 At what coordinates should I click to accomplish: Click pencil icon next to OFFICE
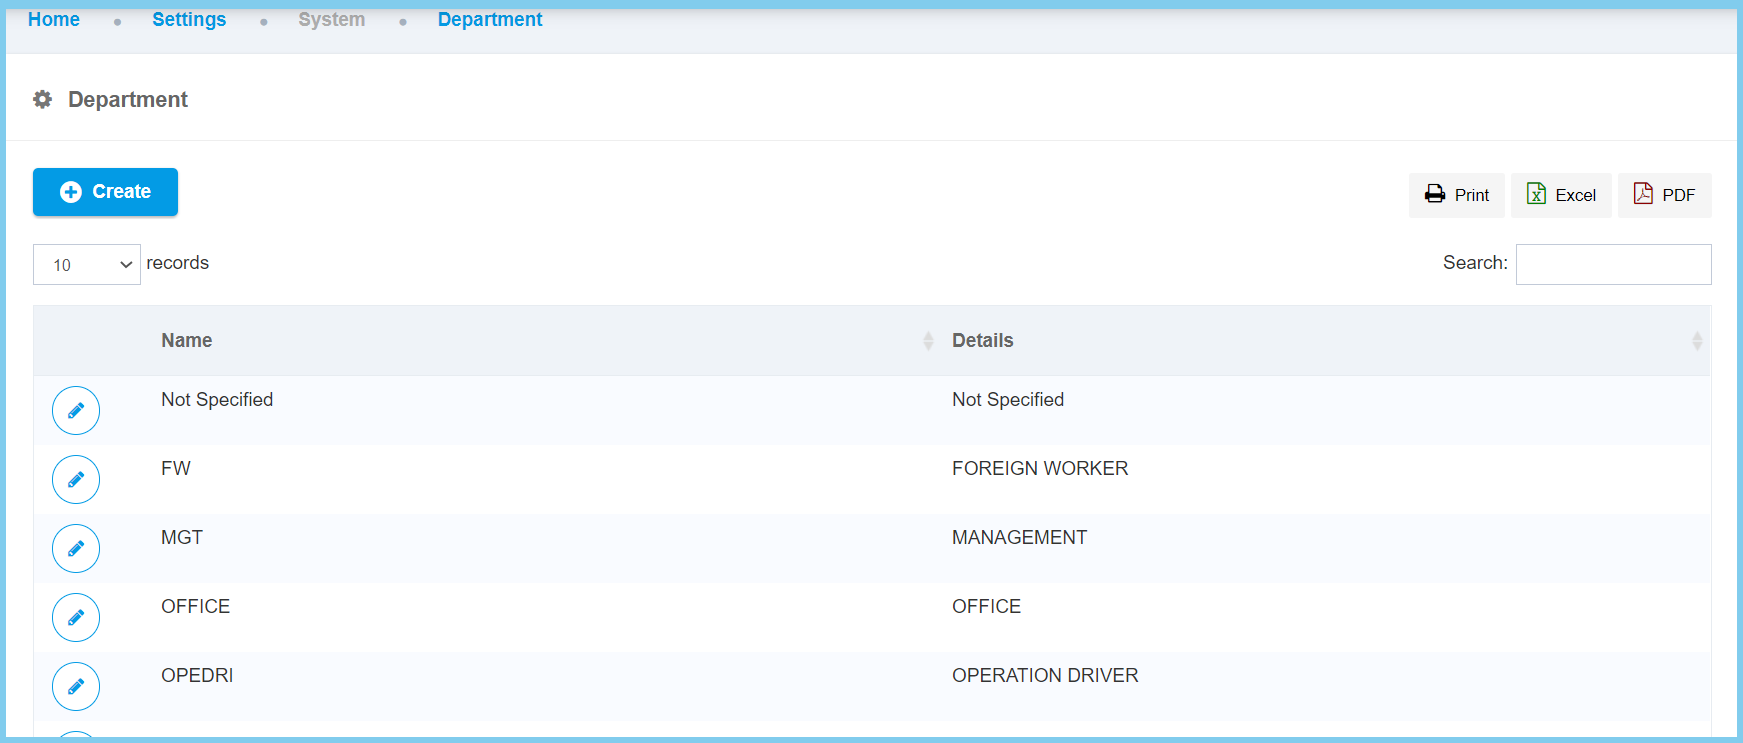click(76, 618)
